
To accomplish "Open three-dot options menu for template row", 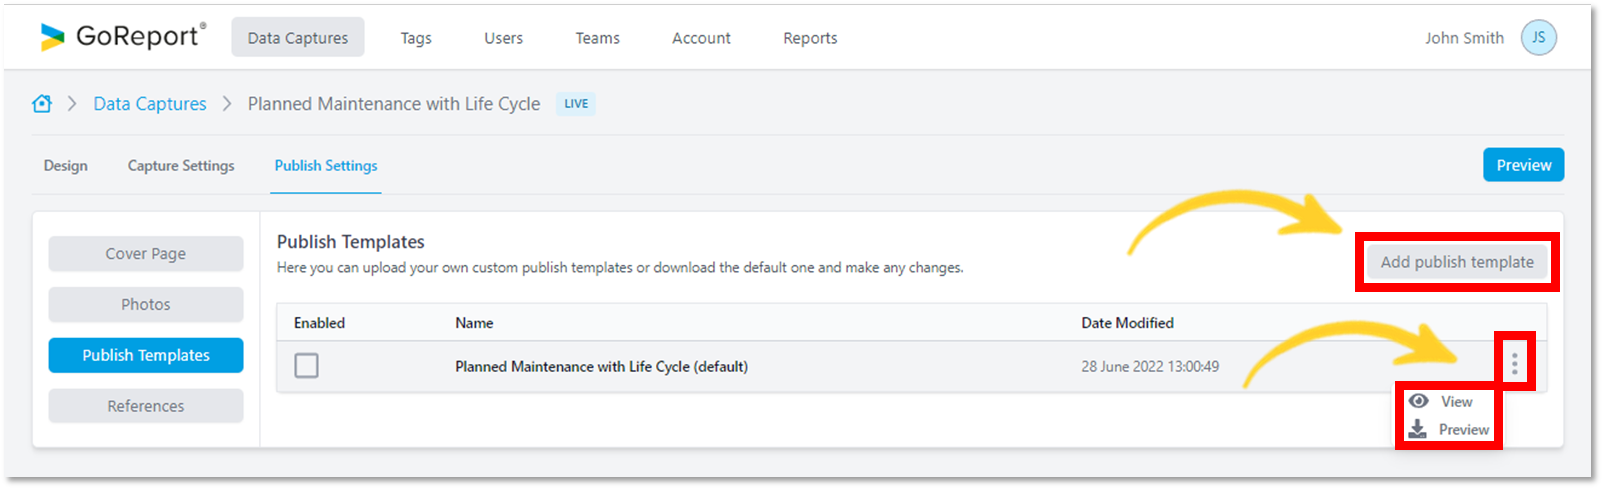I will pyautogui.click(x=1514, y=365).
